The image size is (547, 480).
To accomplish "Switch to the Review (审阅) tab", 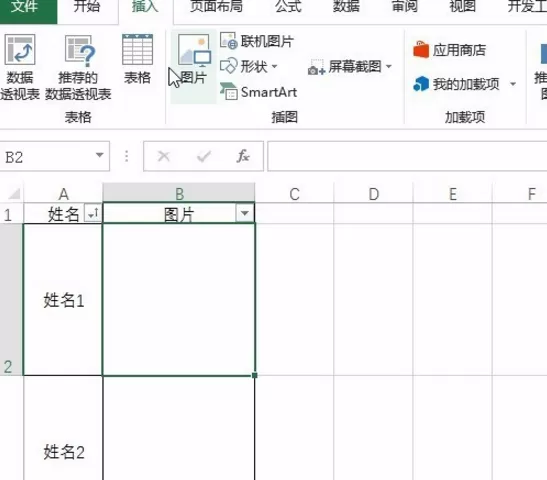I will click(404, 7).
